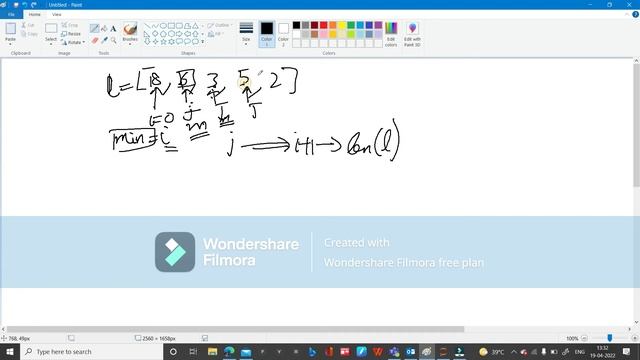The width and height of the screenshot is (640, 360).
Task: Expand the shapes gallery more arrow
Action: click(x=202, y=42)
